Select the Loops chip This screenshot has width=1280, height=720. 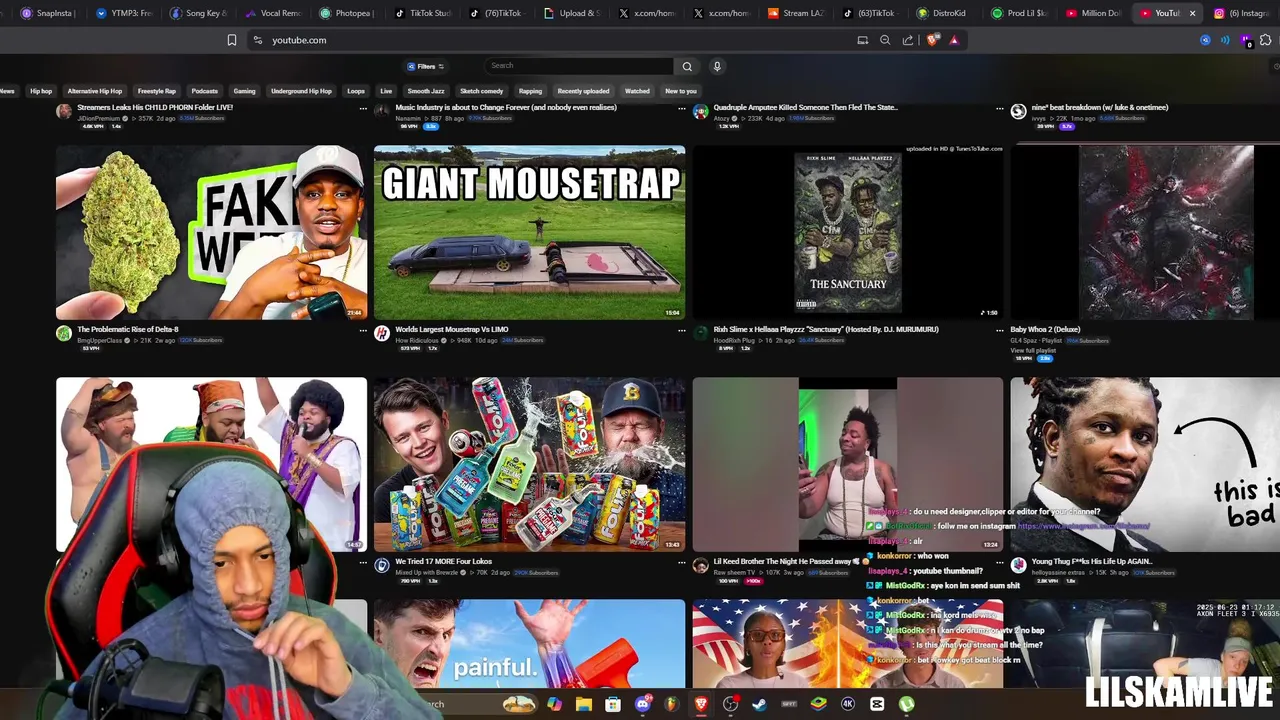click(356, 91)
